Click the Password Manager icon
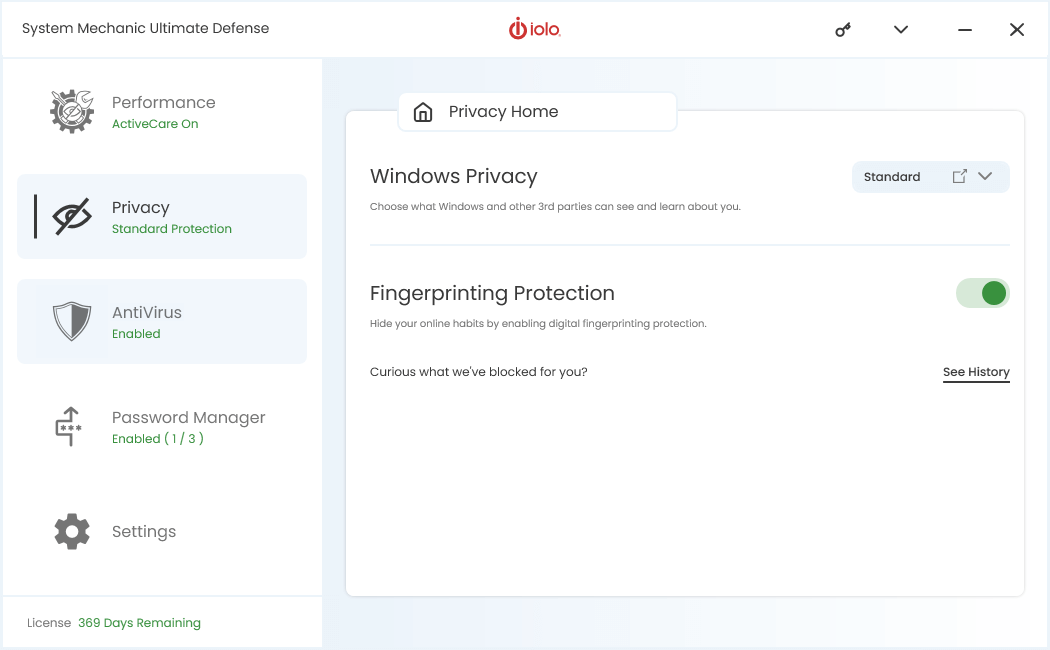Viewport: 1050px width, 650px height. point(69,426)
